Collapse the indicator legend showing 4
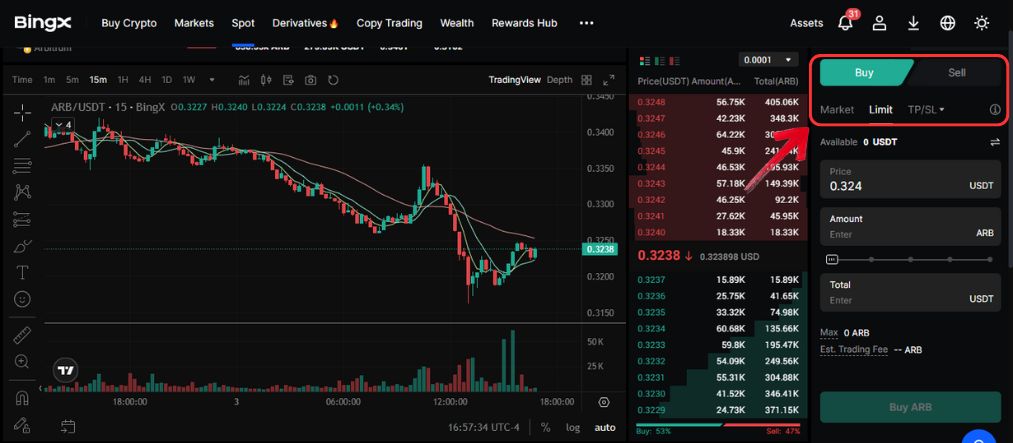The height and width of the screenshot is (443, 1013). tap(63, 124)
